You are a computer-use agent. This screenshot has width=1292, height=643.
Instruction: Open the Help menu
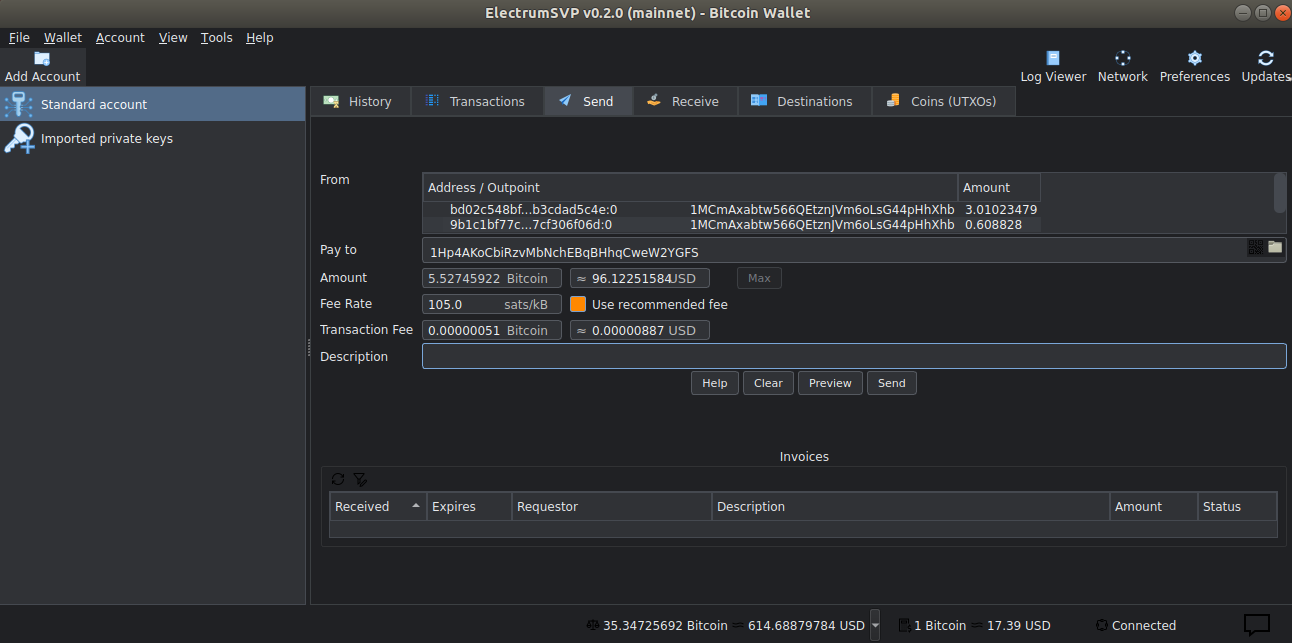(259, 37)
